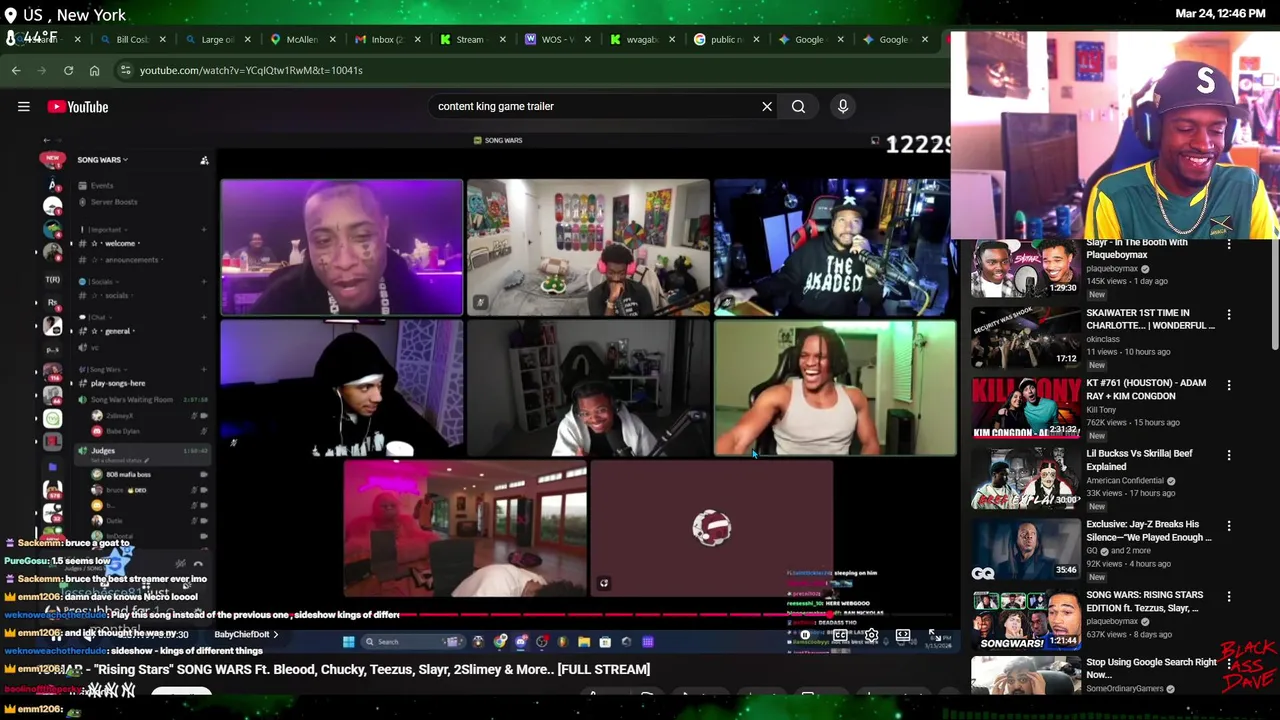Toggle theater mode in the player

coord(903,635)
